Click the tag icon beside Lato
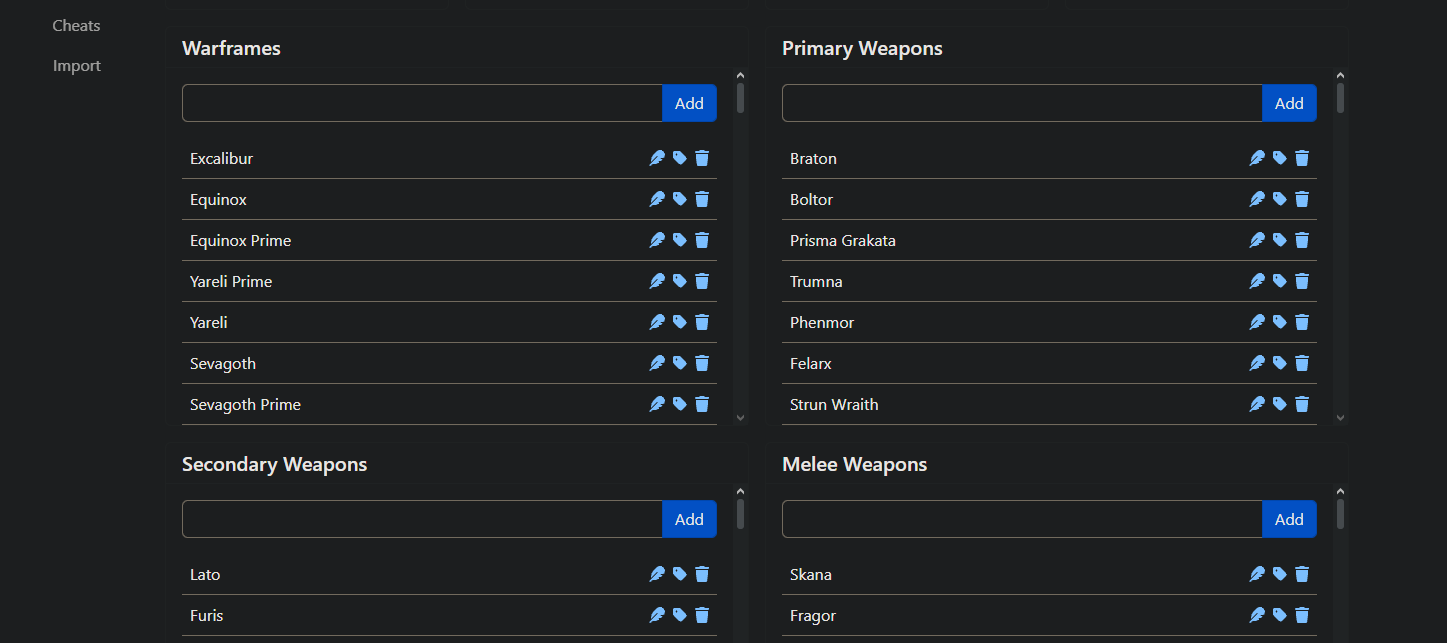Viewport: 1447px width, 643px height. pos(680,574)
